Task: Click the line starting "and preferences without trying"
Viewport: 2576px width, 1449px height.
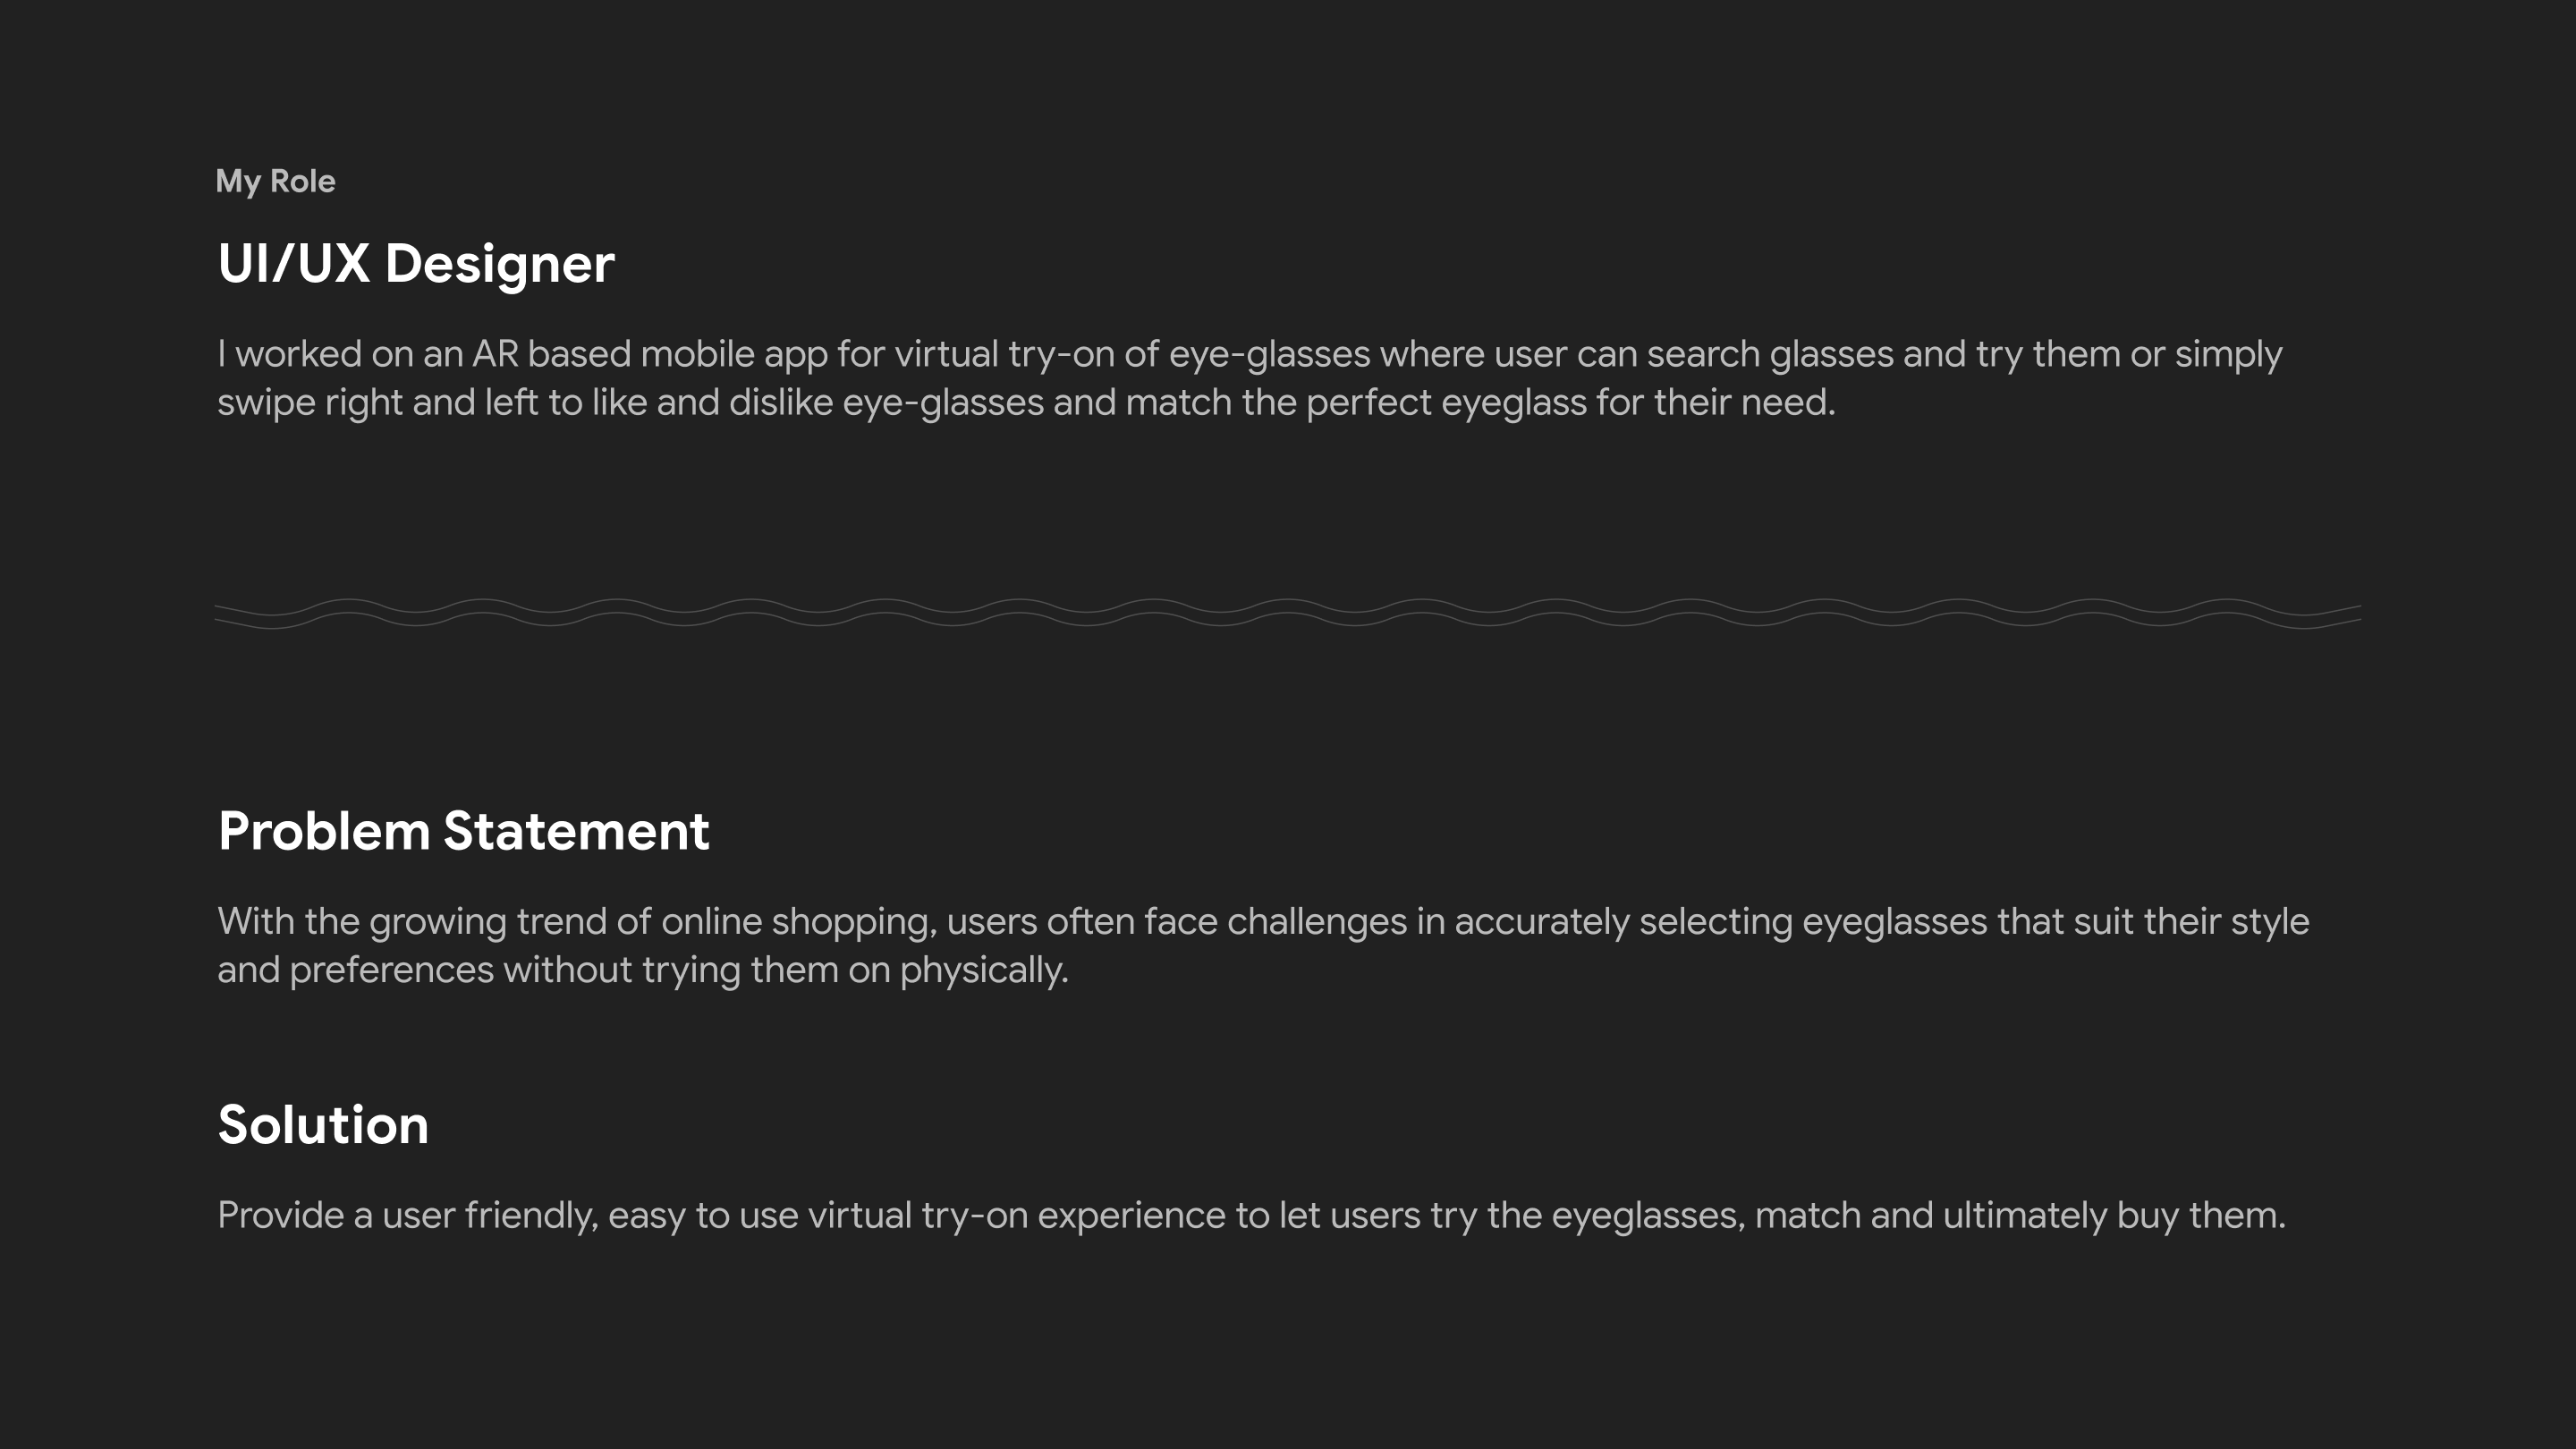Action: tap(643, 970)
